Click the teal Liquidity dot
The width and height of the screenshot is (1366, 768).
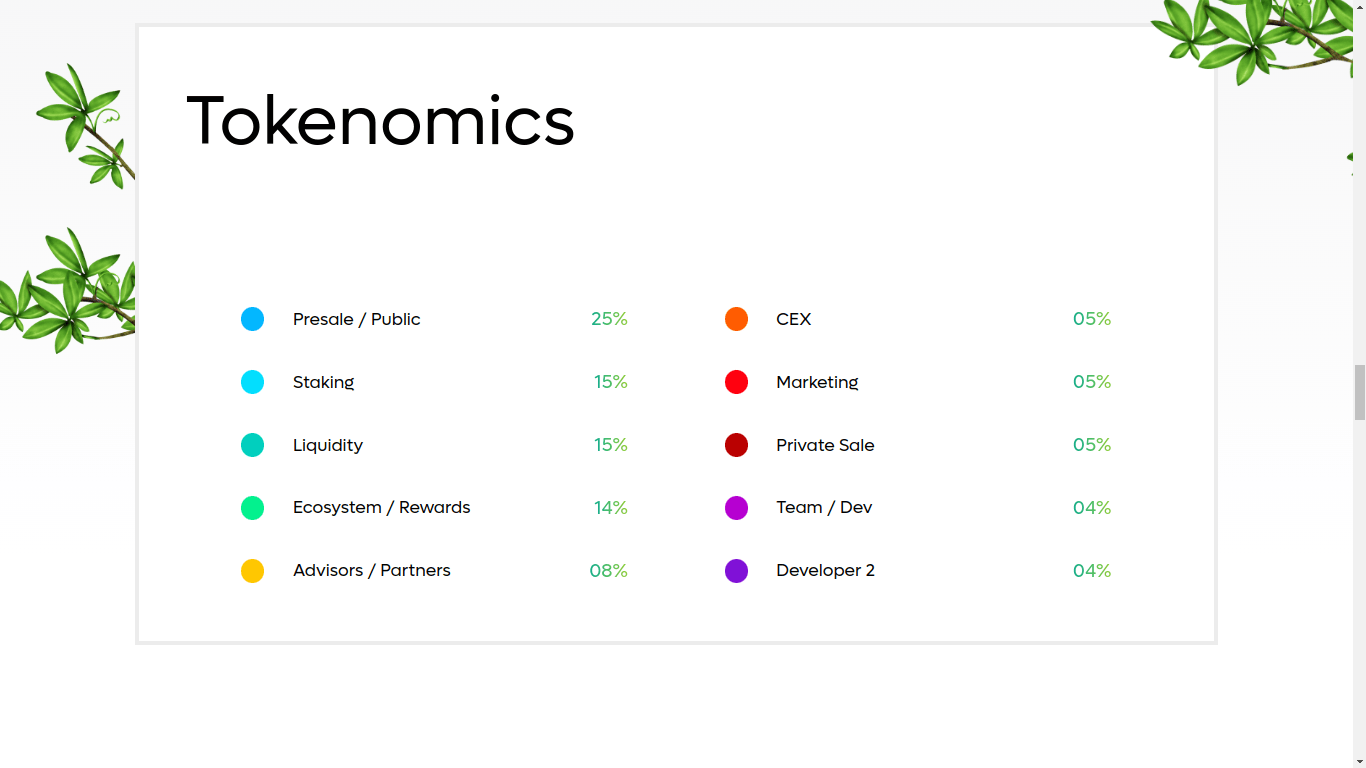tap(252, 445)
